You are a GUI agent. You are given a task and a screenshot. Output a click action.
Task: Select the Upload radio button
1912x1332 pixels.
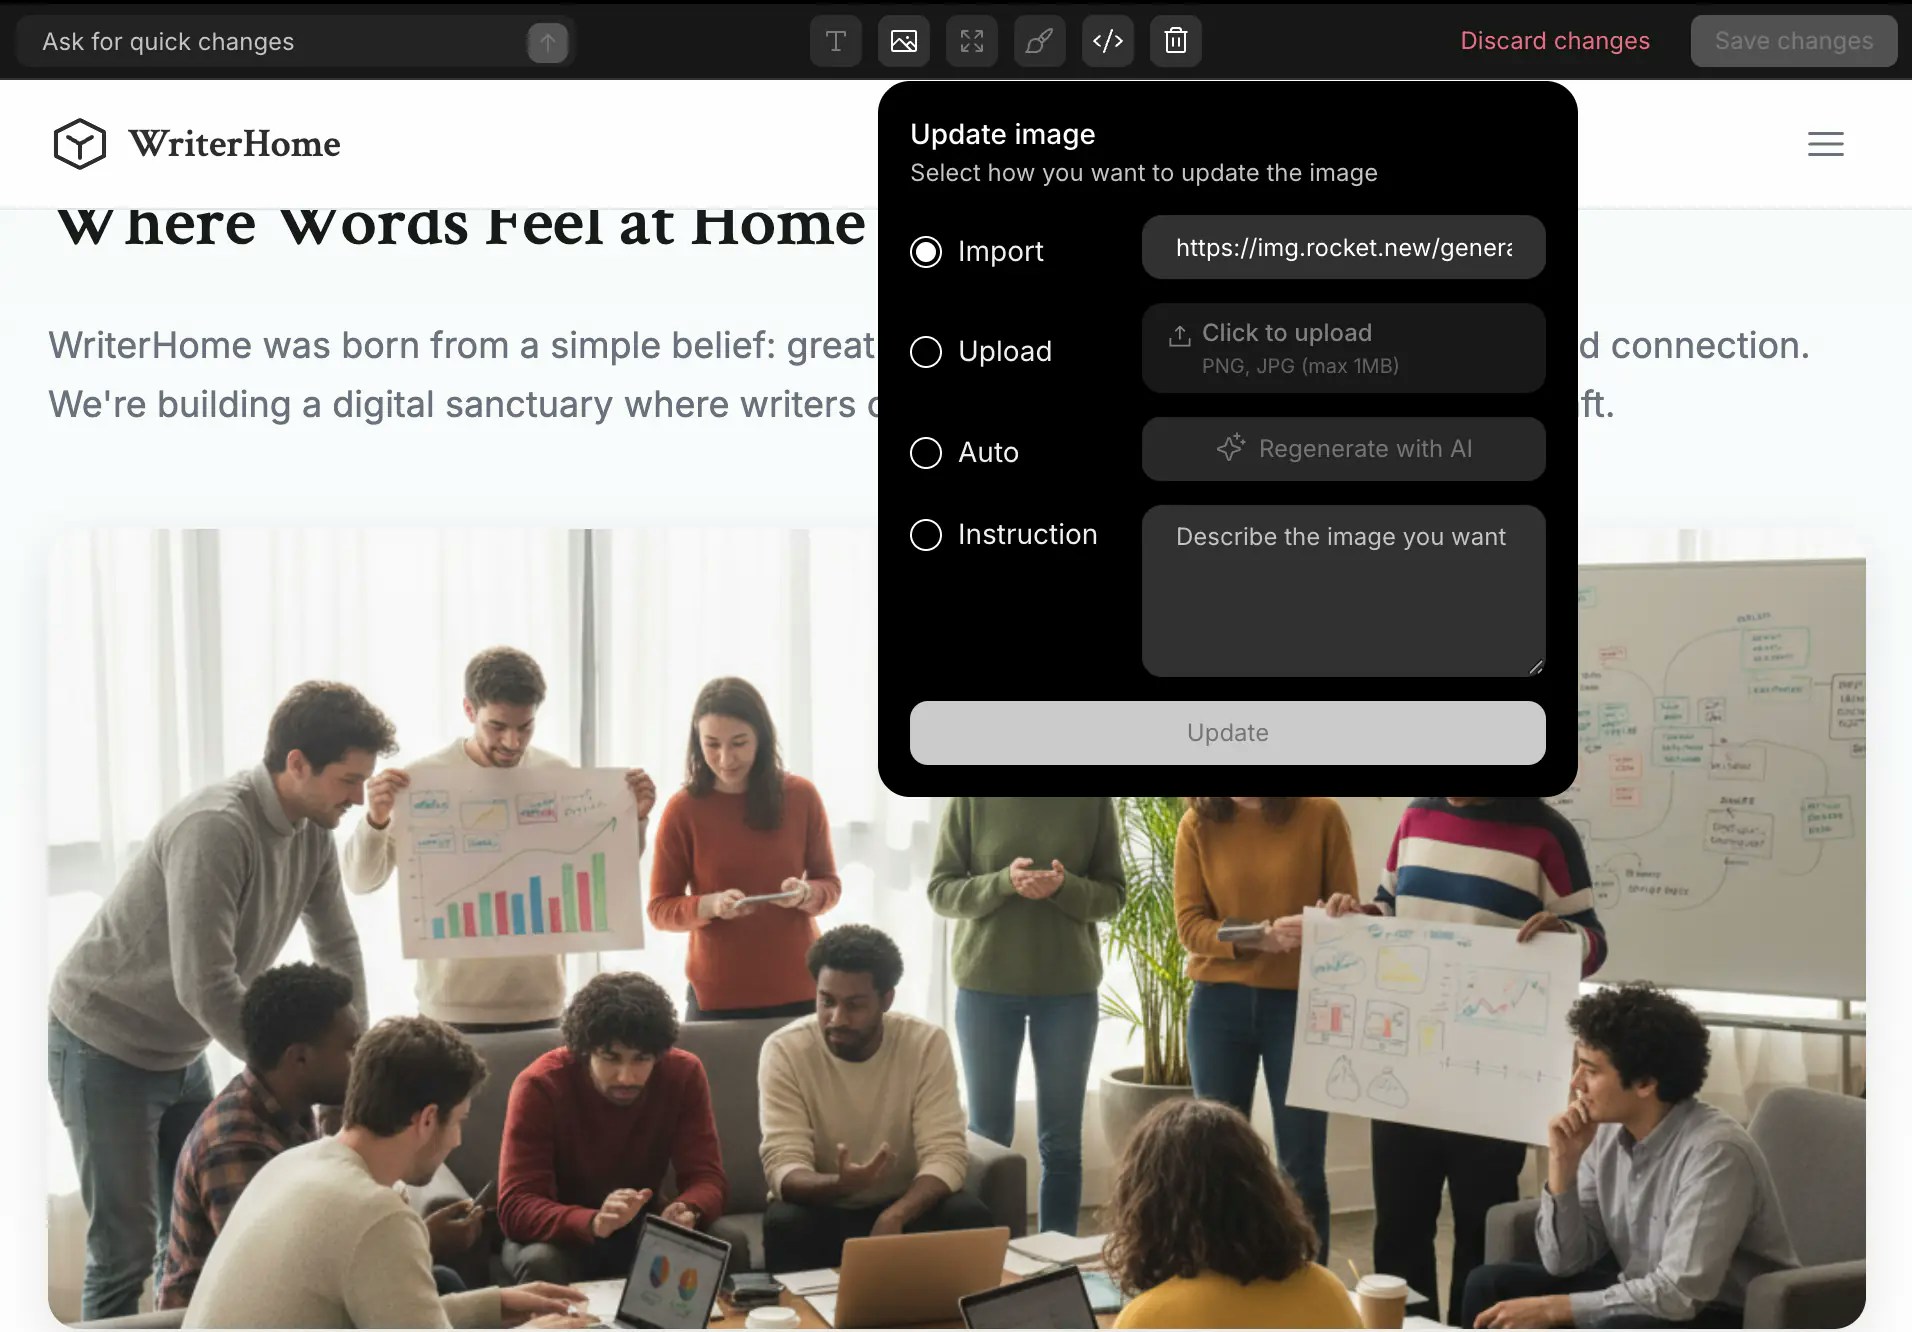pos(925,352)
